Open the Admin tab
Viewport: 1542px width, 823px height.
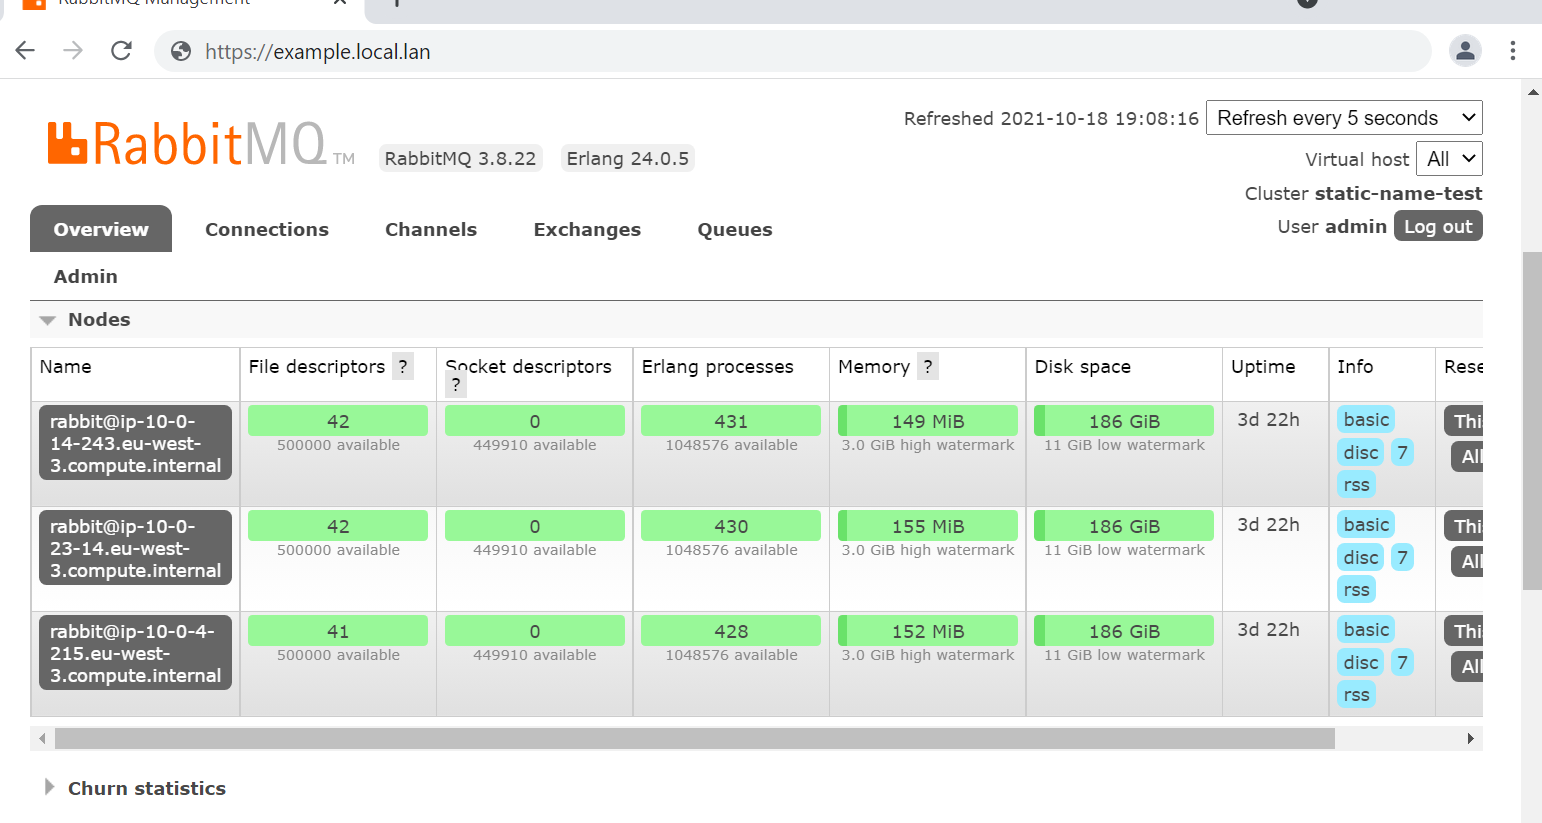(x=86, y=276)
